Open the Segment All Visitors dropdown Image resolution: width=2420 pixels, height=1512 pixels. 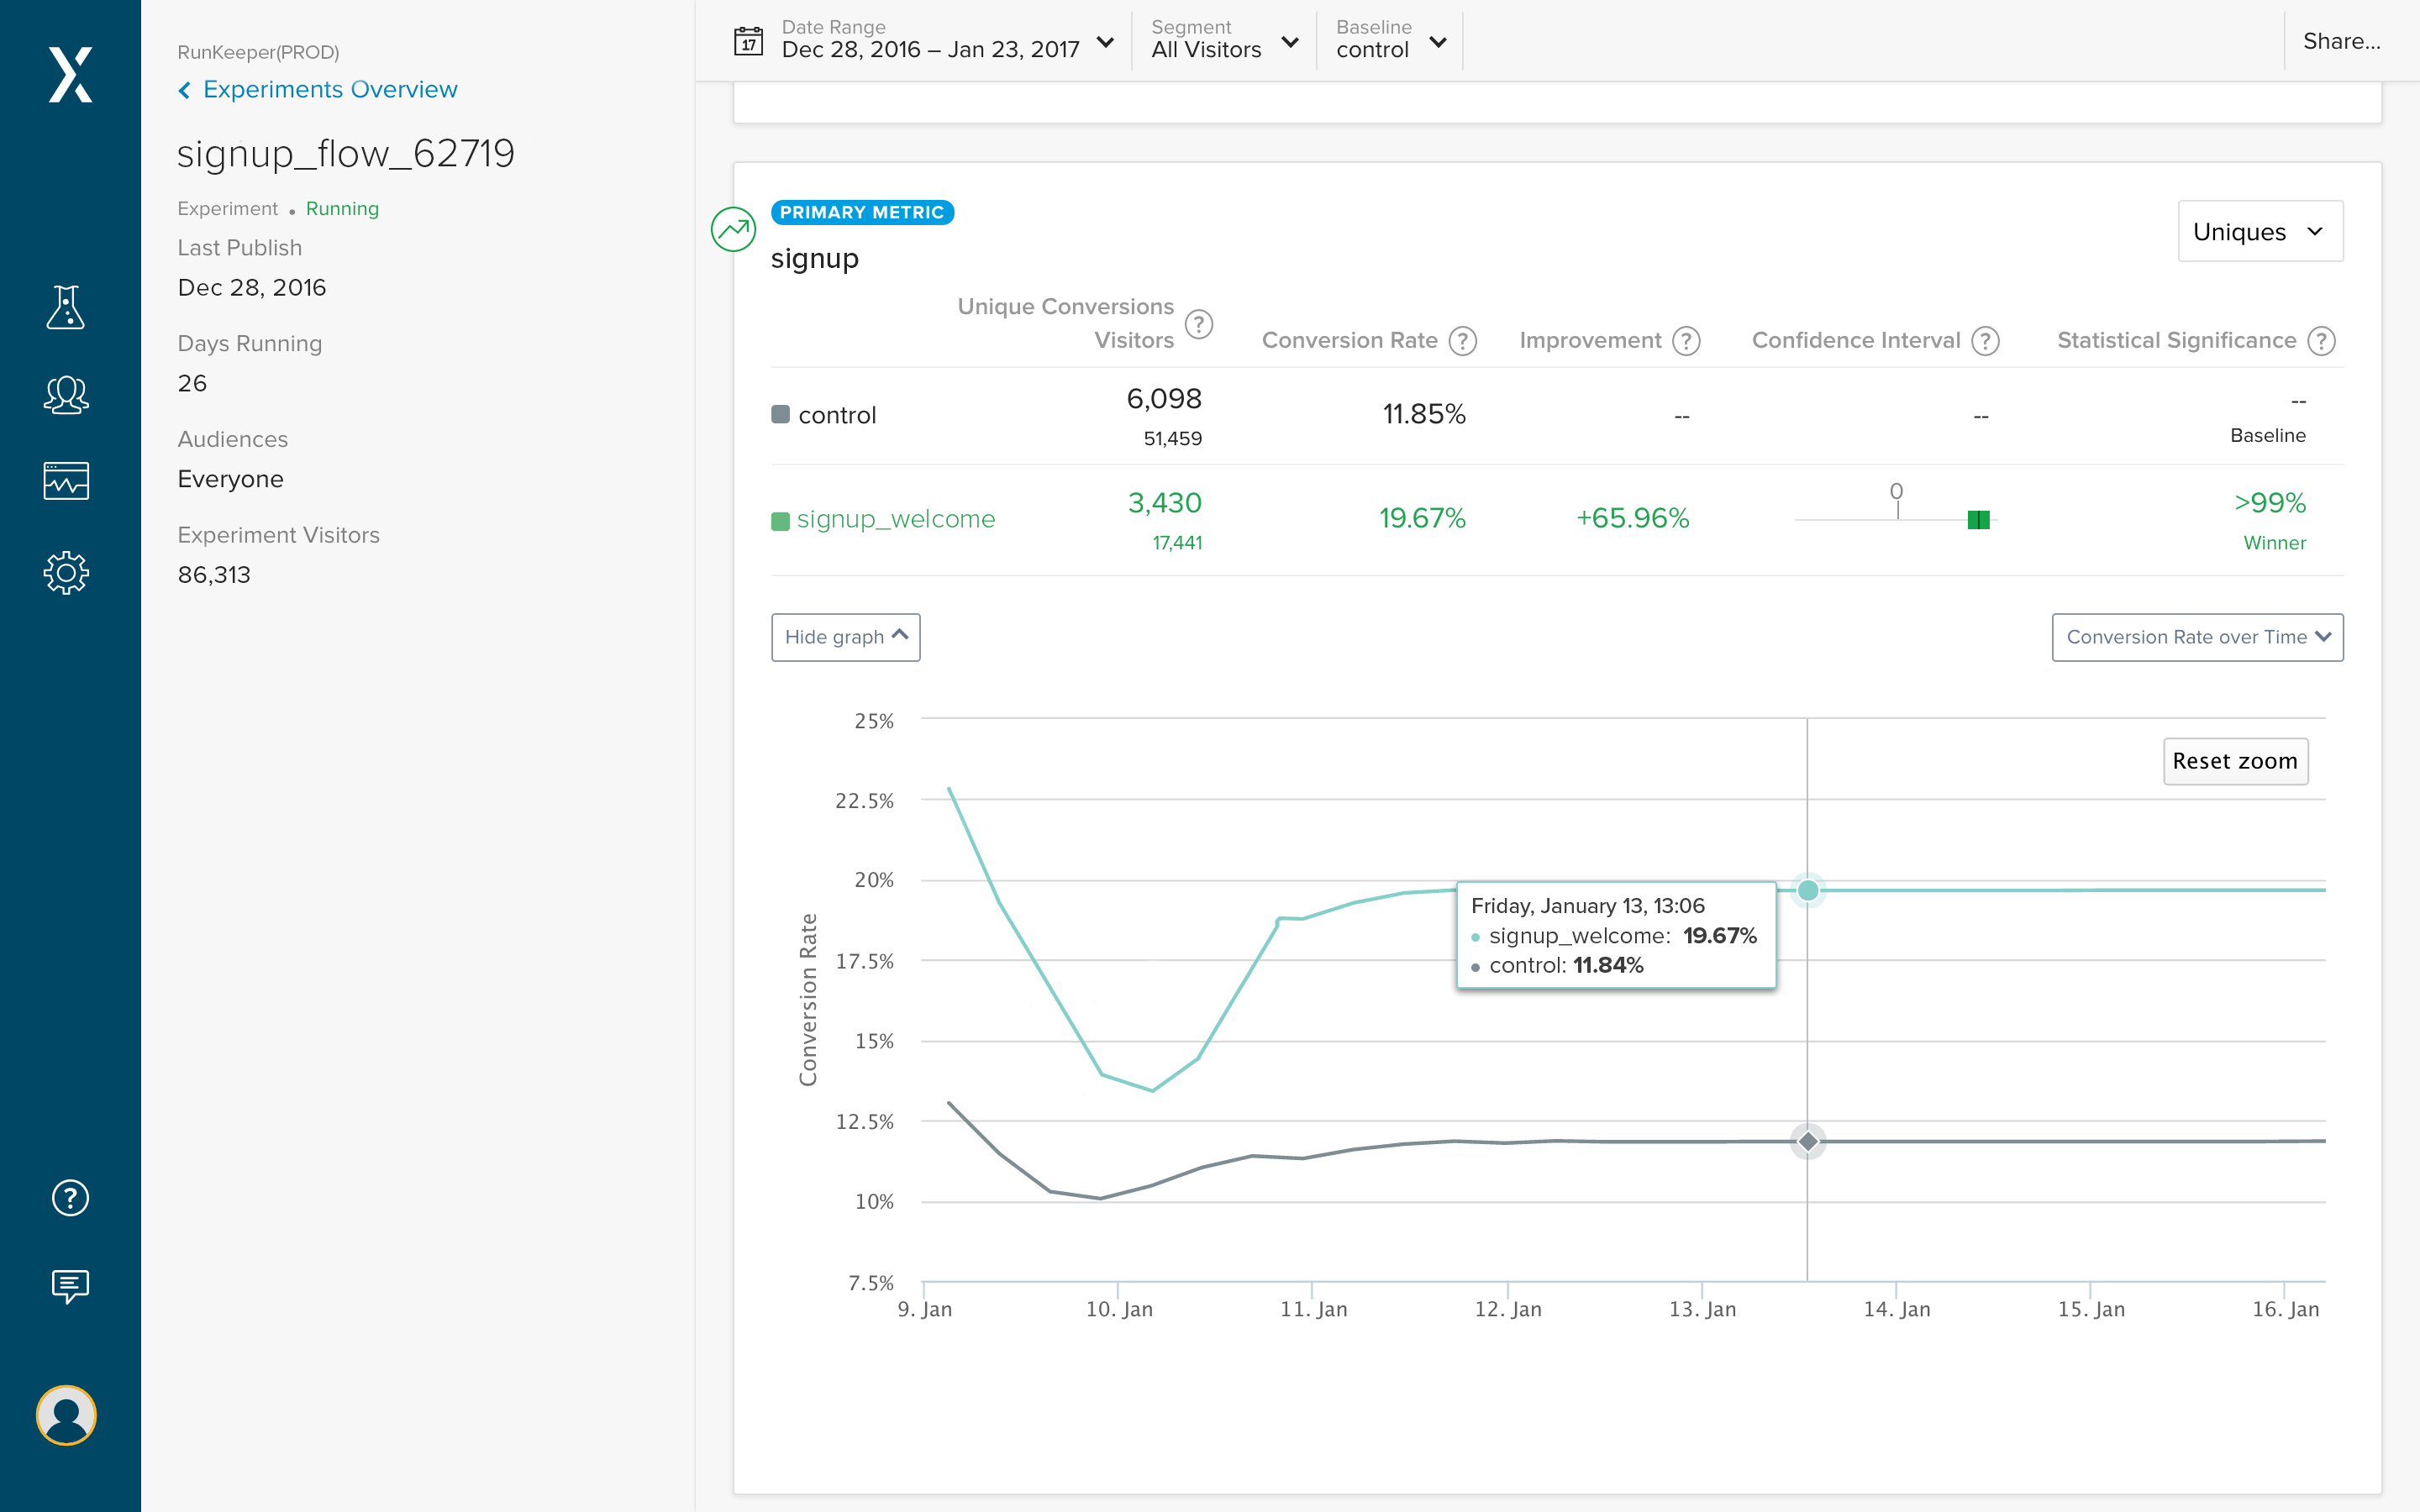coord(1224,41)
